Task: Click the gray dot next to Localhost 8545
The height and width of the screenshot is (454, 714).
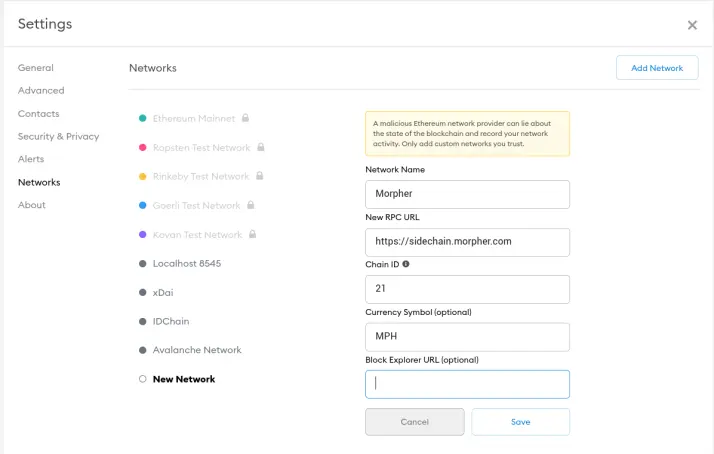Action: pyautogui.click(x=143, y=264)
